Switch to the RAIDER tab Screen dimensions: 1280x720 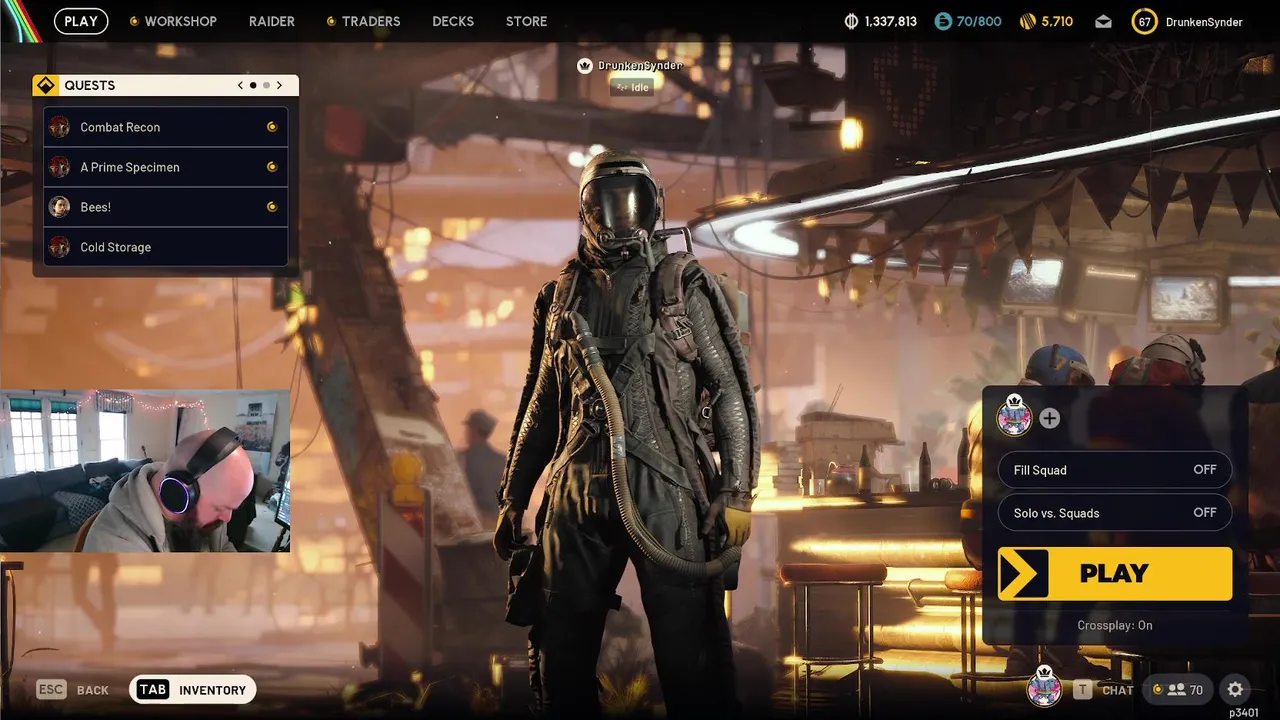pos(272,21)
